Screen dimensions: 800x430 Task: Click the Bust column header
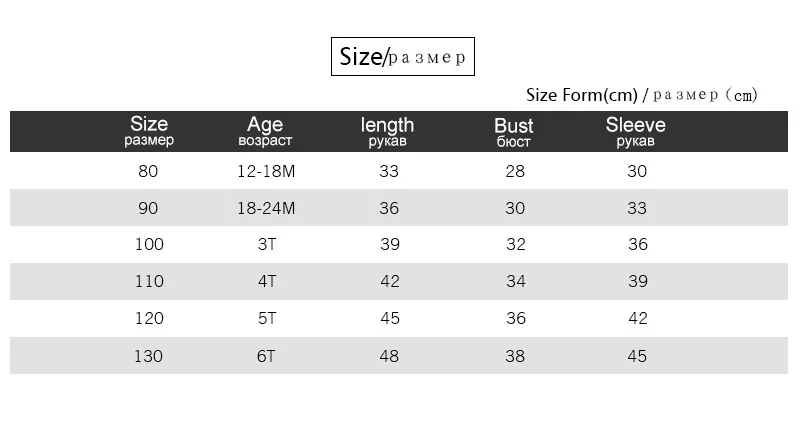[513, 131]
